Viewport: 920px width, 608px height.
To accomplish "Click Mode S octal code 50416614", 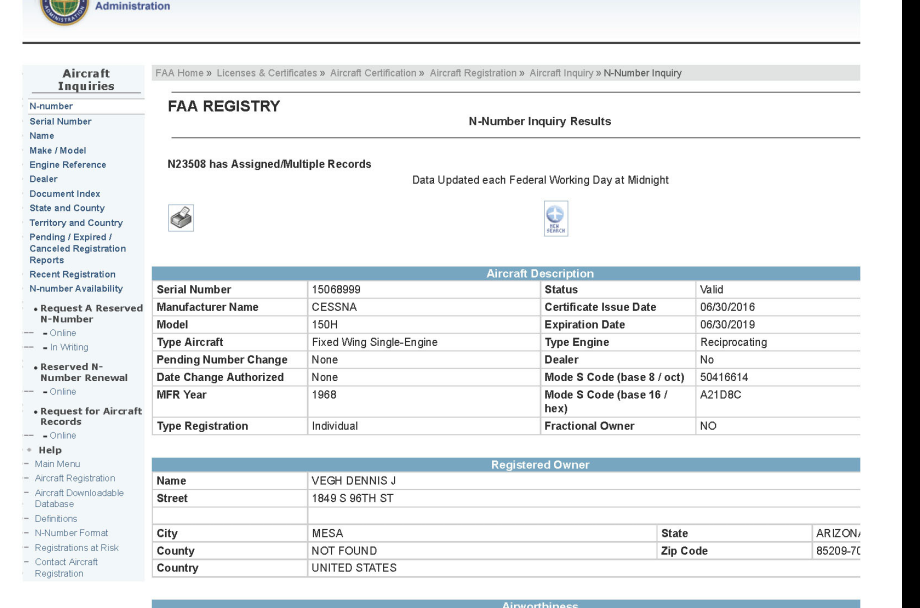I will pyautogui.click(x=724, y=377).
